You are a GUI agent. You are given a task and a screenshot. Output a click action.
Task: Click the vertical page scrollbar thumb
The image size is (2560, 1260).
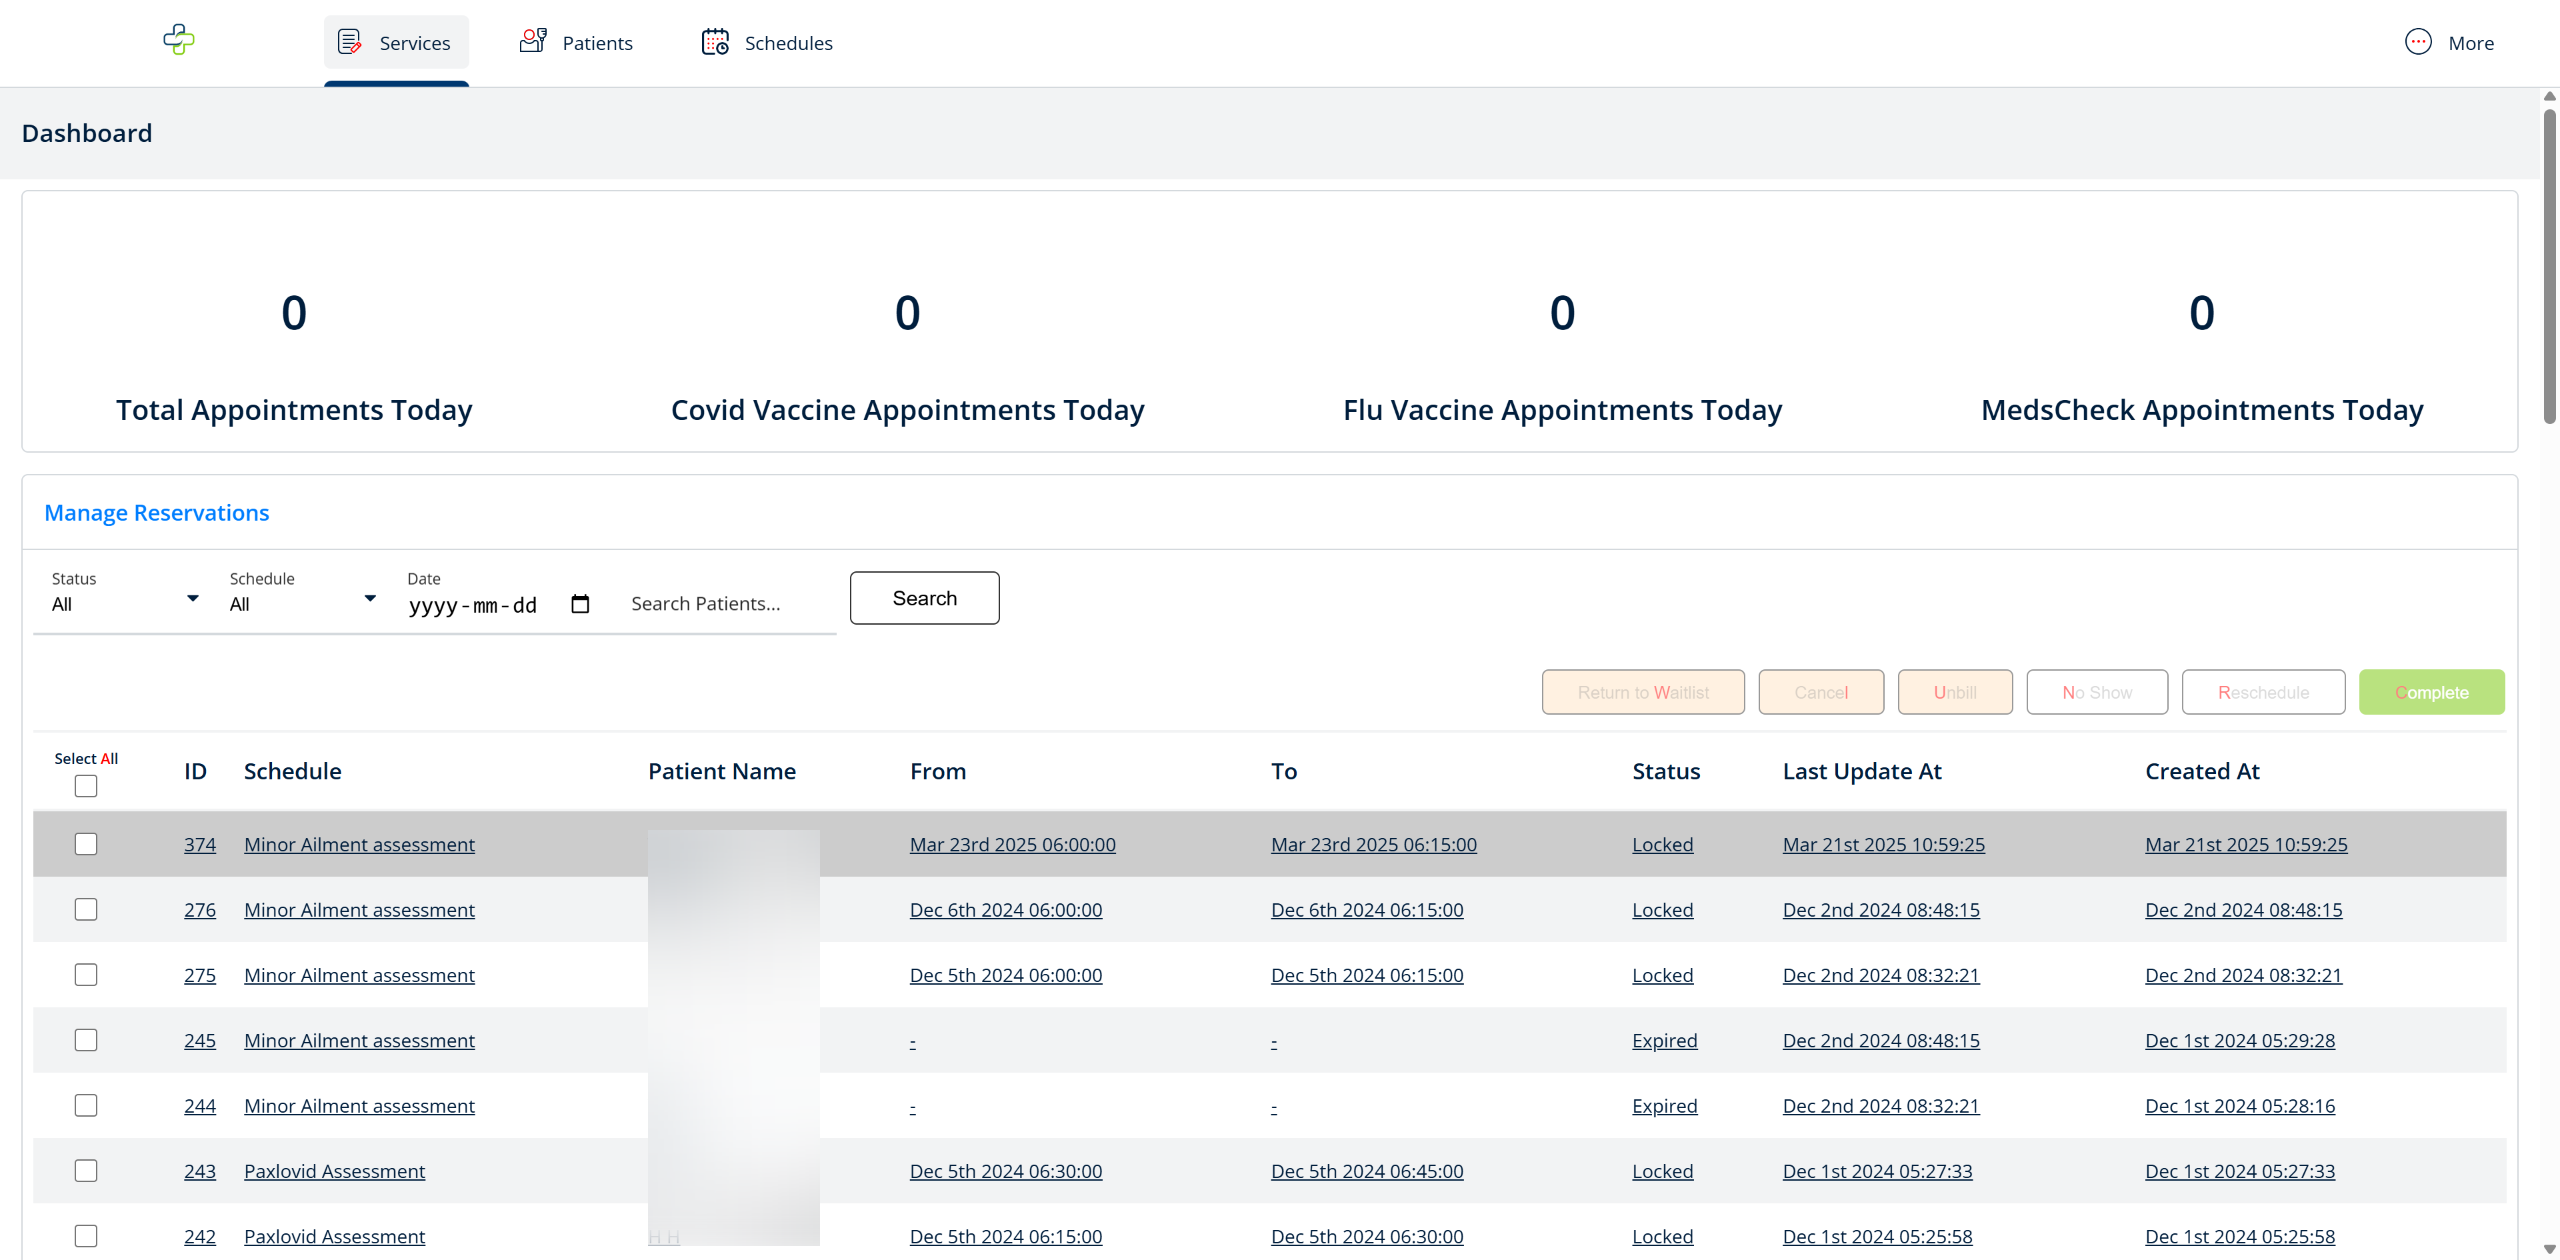point(2549,265)
